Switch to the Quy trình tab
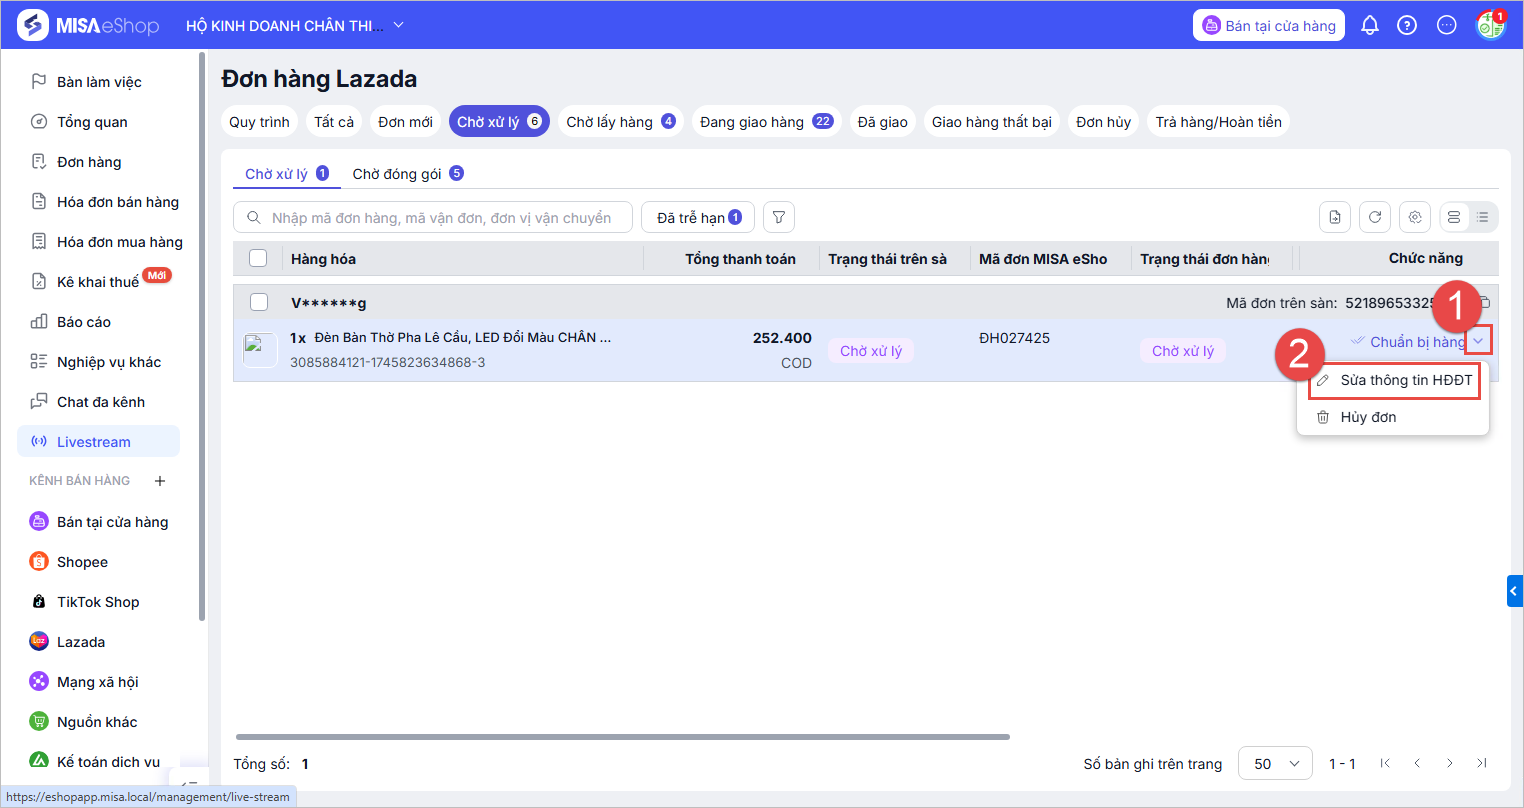 click(260, 122)
